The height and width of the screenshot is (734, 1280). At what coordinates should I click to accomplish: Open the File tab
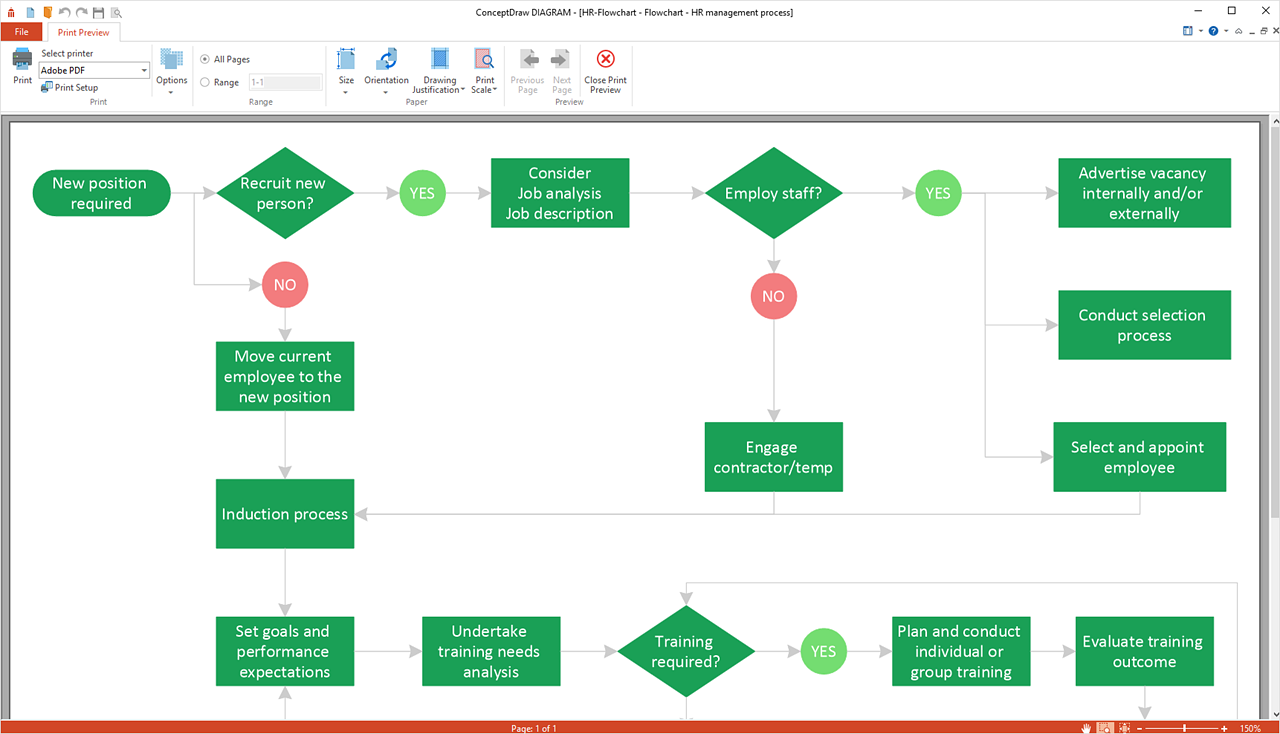[x=21, y=32]
